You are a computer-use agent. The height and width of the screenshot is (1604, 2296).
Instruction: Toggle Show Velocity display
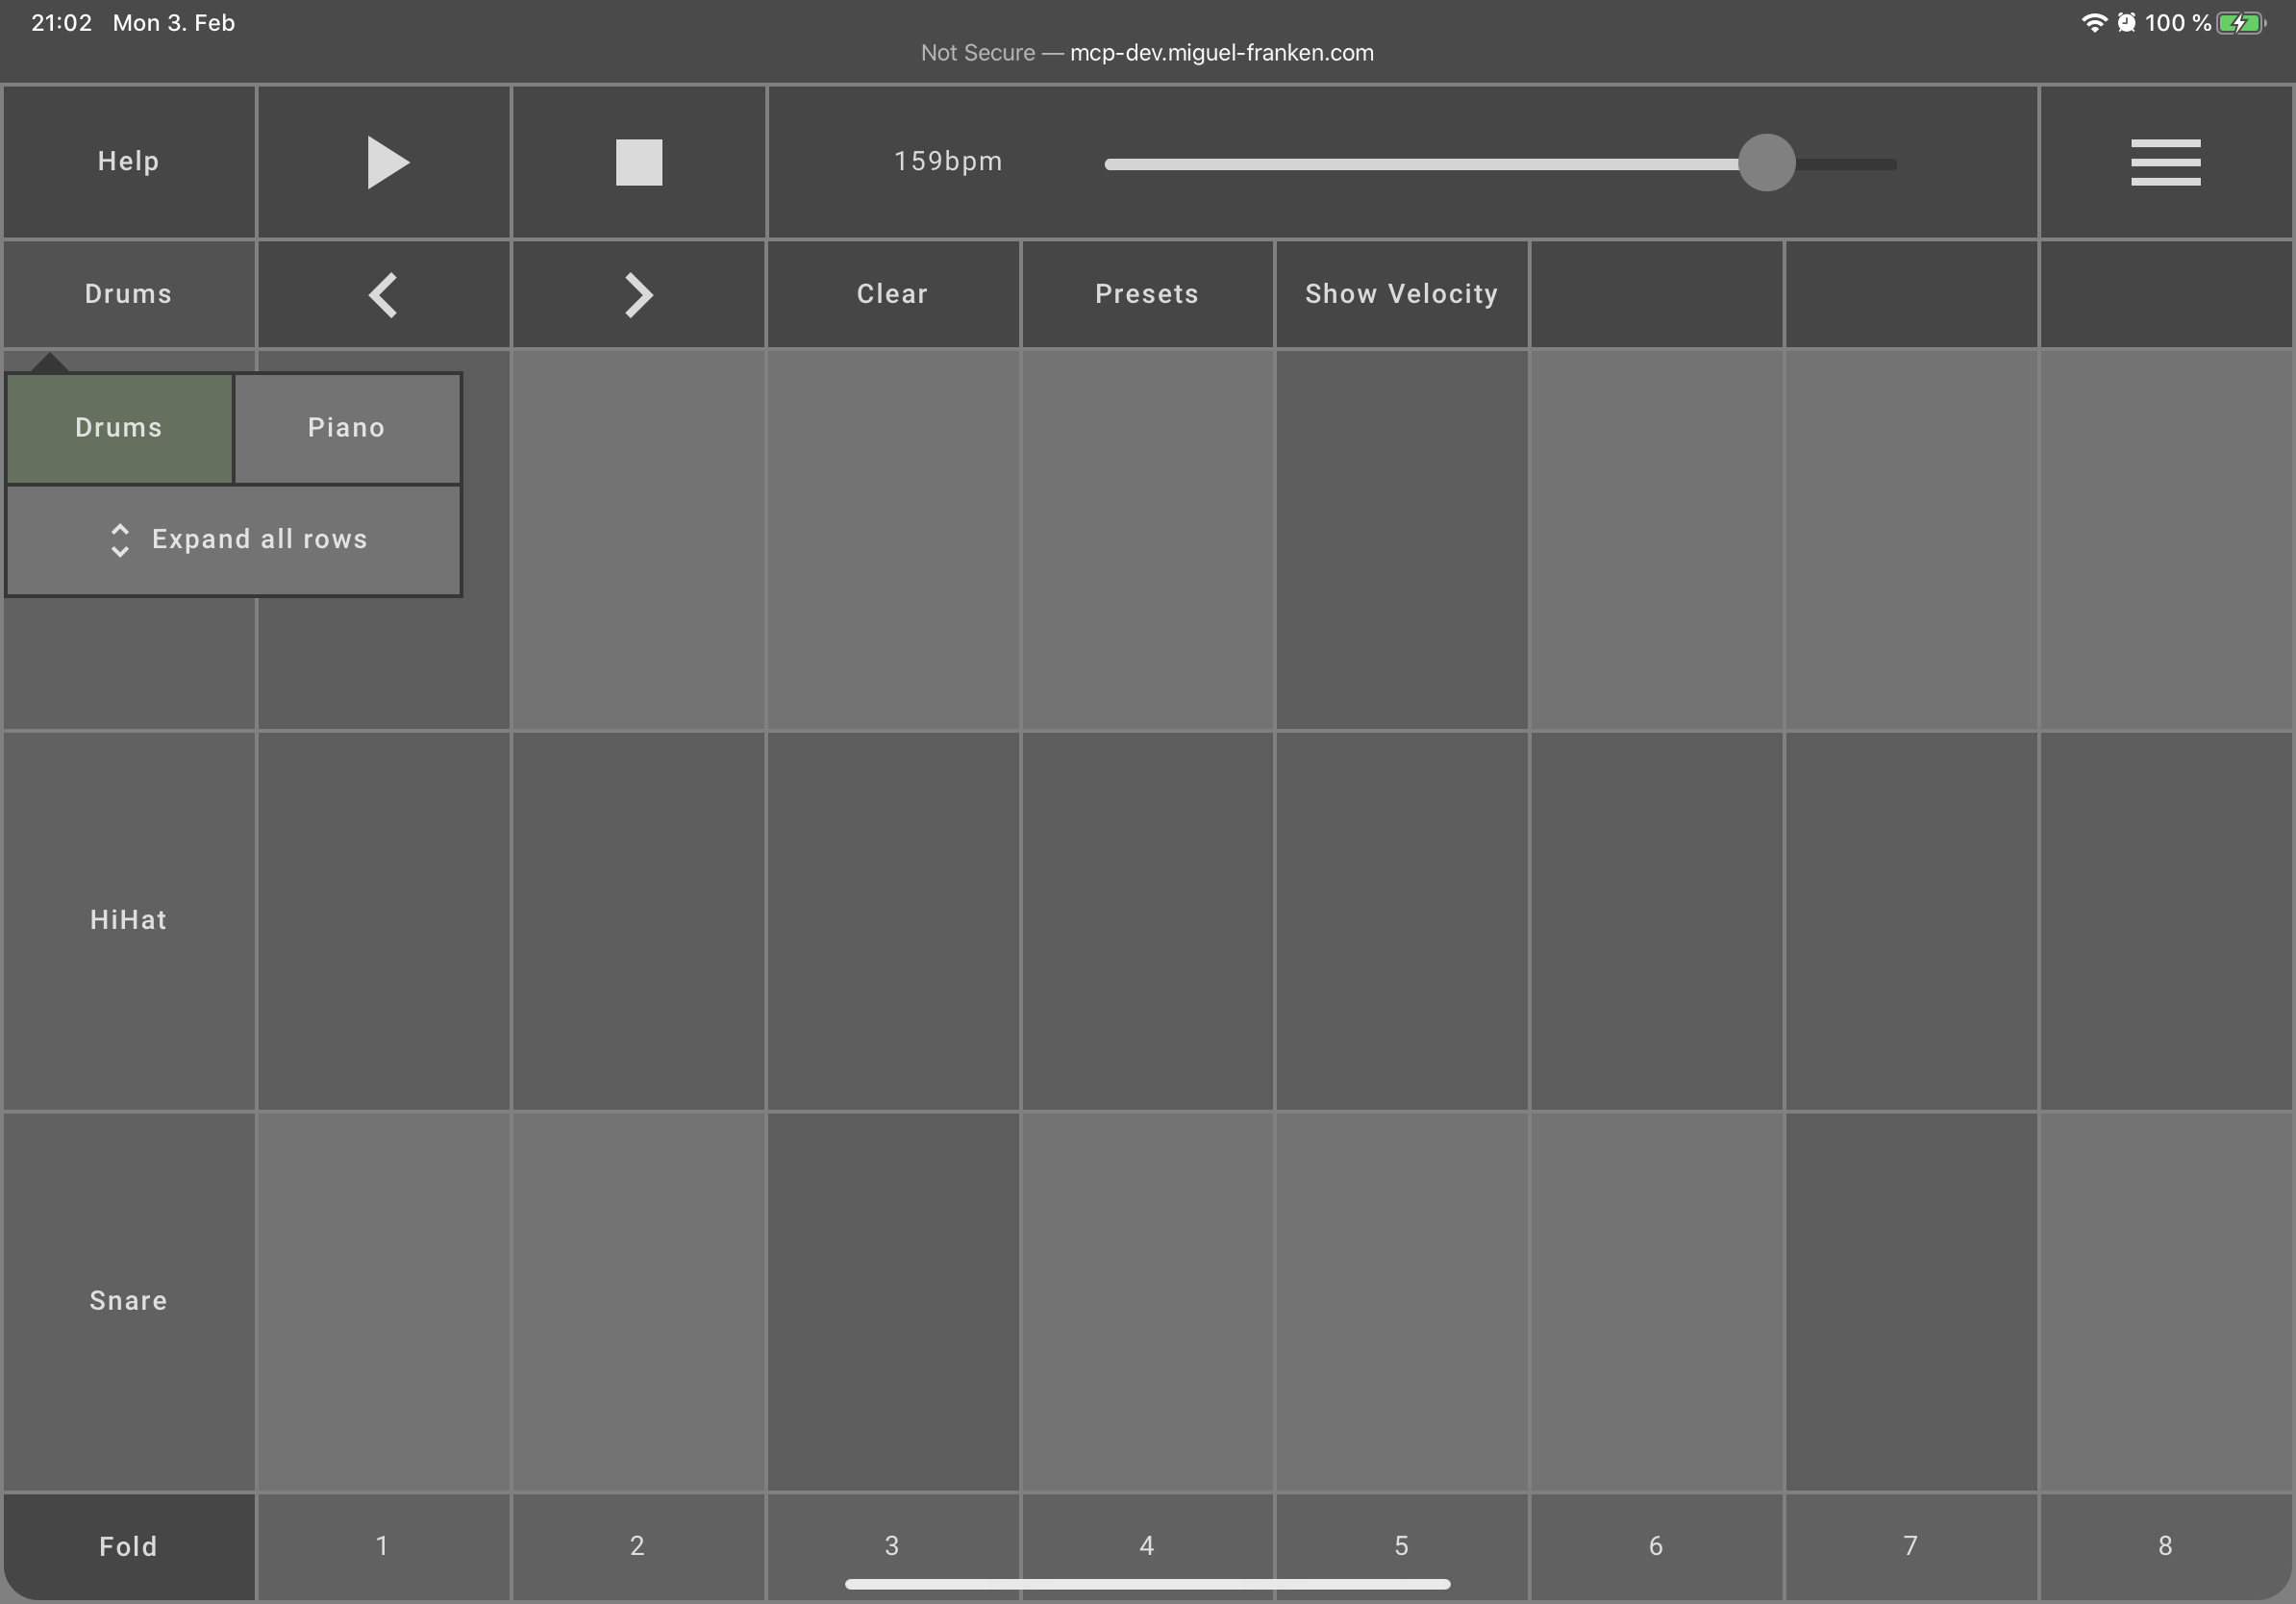(1401, 293)
